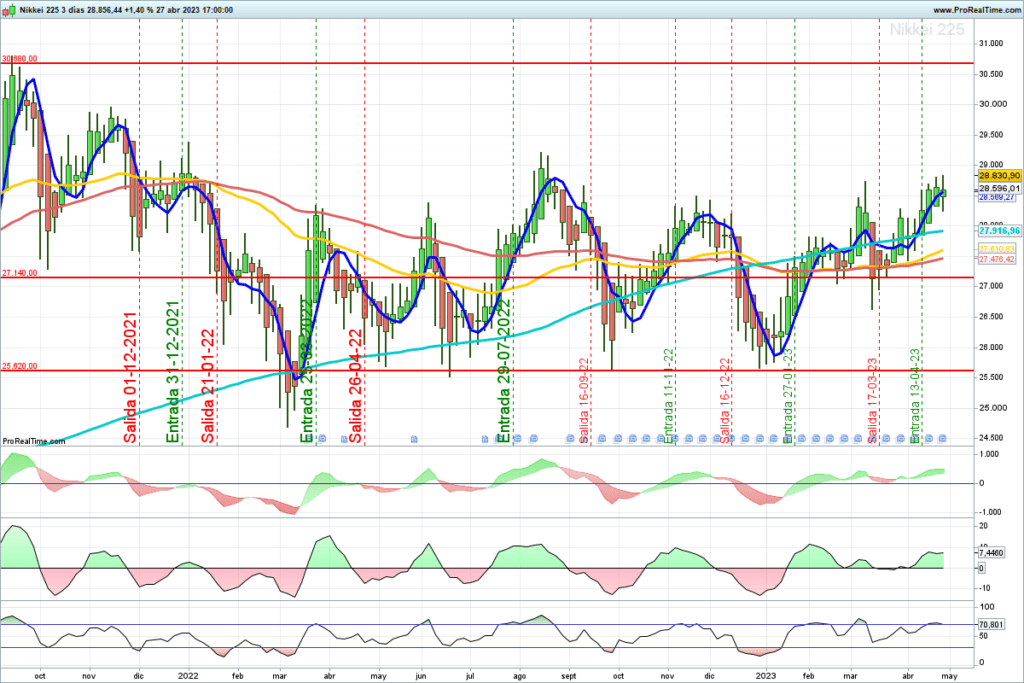The image size is (1024, 683).
Task: Click the 28.596,01 price label
Action: pos(999,188)
